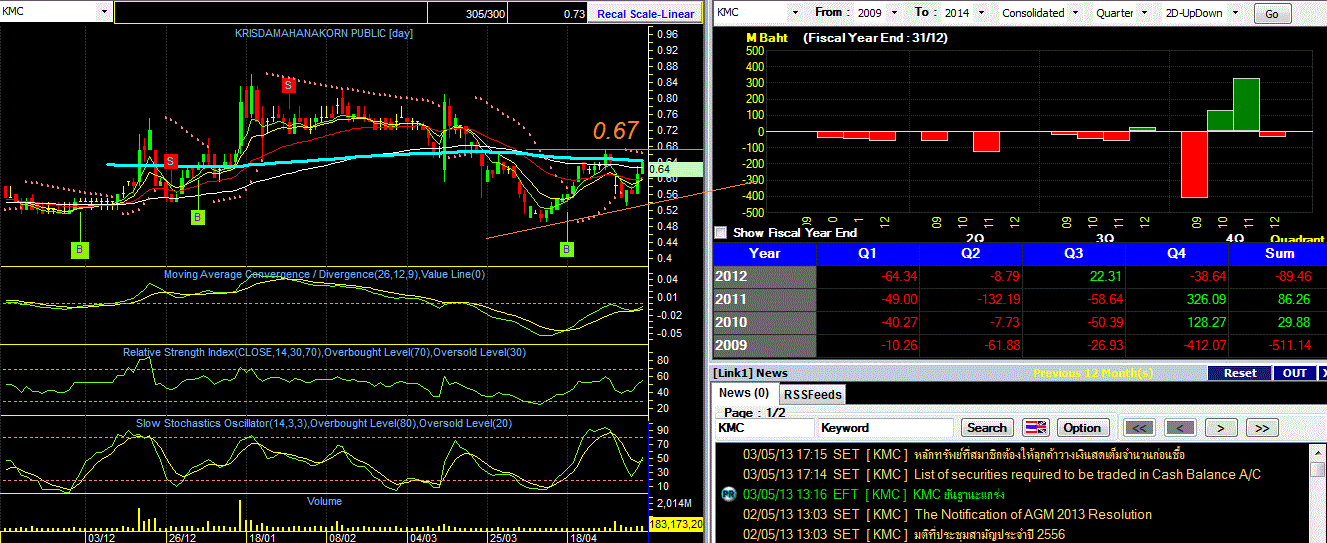Click the tallest green Q4 bar in the chart
This screenshot has height=543, width=1327.
click(1246, 105)
